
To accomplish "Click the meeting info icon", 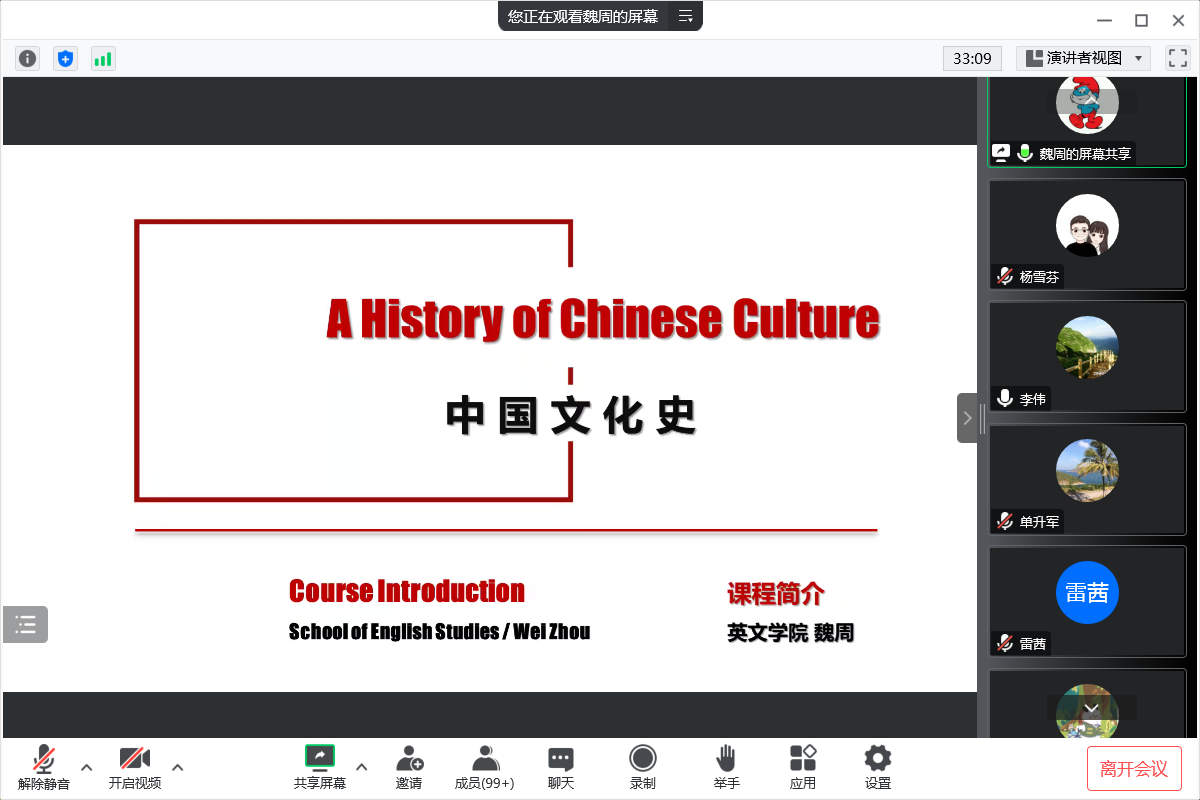I will pyautogui.click(x=27, y=59).
